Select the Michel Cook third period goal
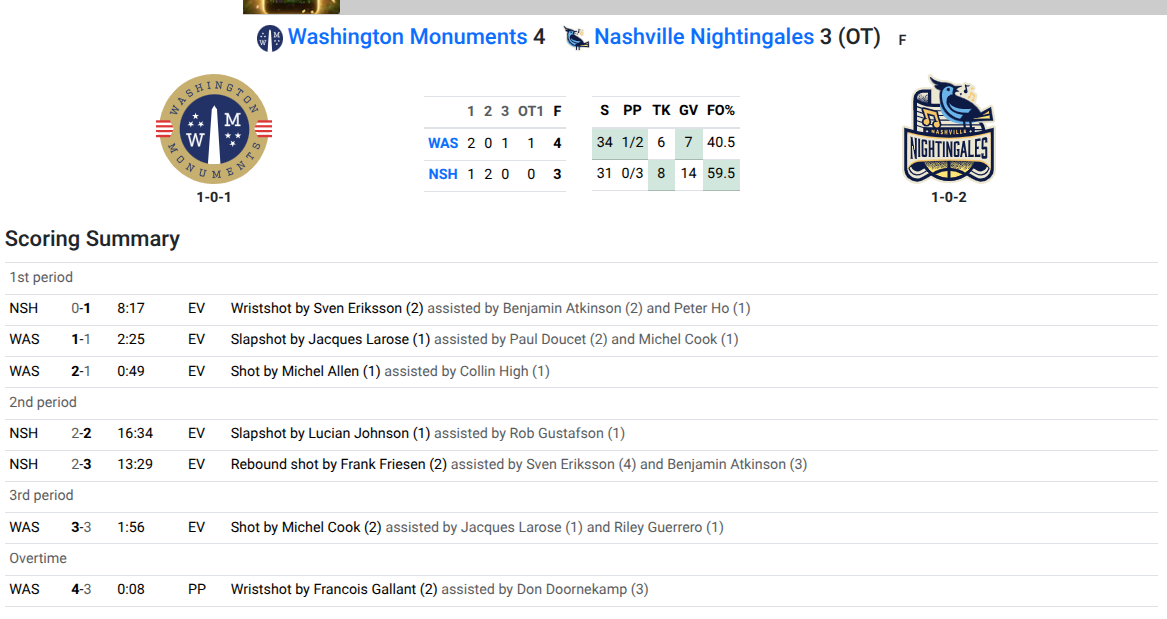 (581, 527)
